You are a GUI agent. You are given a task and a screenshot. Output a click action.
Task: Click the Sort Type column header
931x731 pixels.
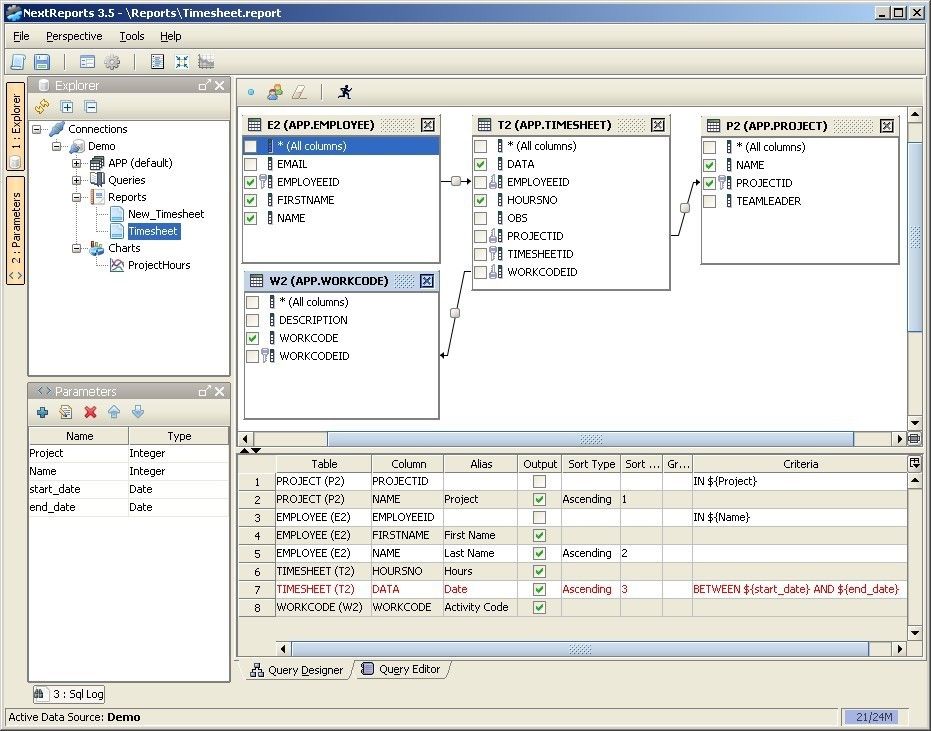point(591,464)
